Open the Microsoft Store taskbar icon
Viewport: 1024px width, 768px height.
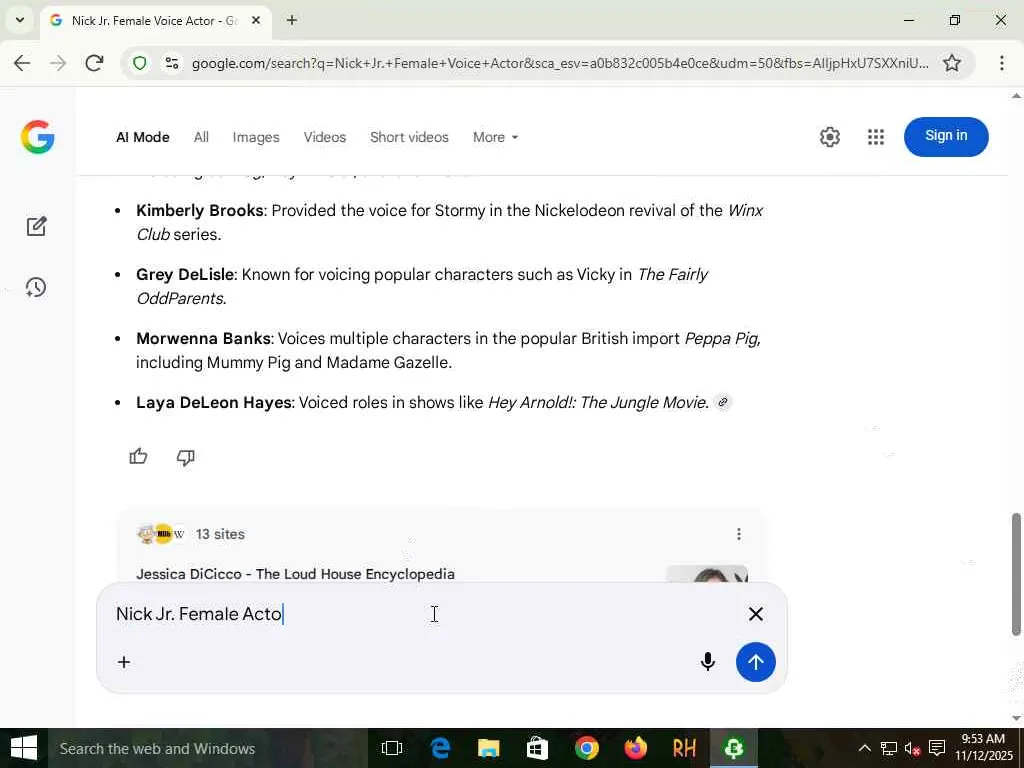[537, 748]
